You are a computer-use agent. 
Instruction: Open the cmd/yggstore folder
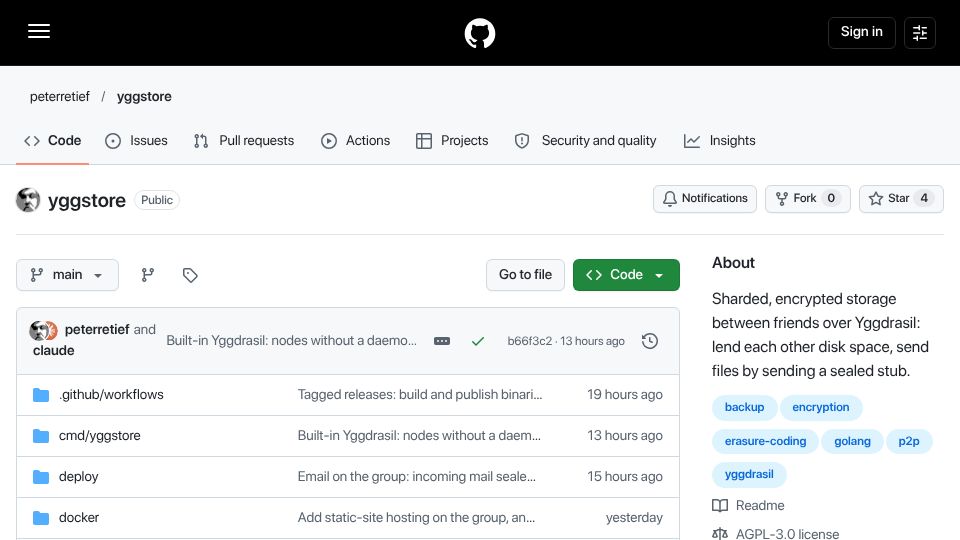point(100,436)
